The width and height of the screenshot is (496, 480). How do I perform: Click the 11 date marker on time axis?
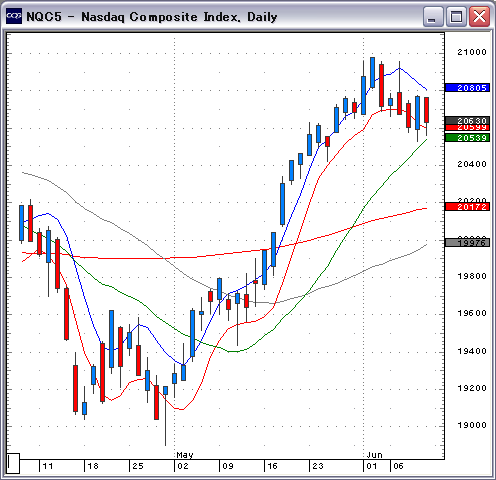point(48,466)
